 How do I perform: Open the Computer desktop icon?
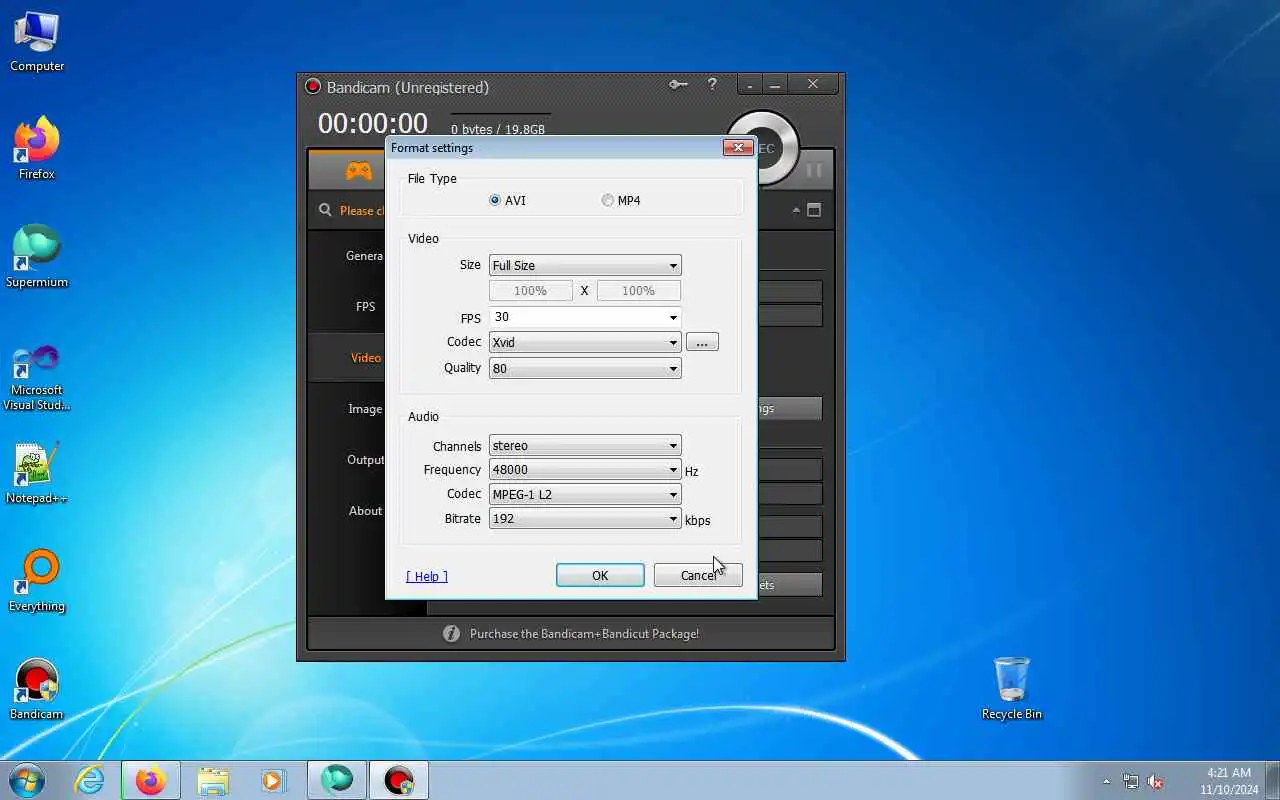point(37,42)
